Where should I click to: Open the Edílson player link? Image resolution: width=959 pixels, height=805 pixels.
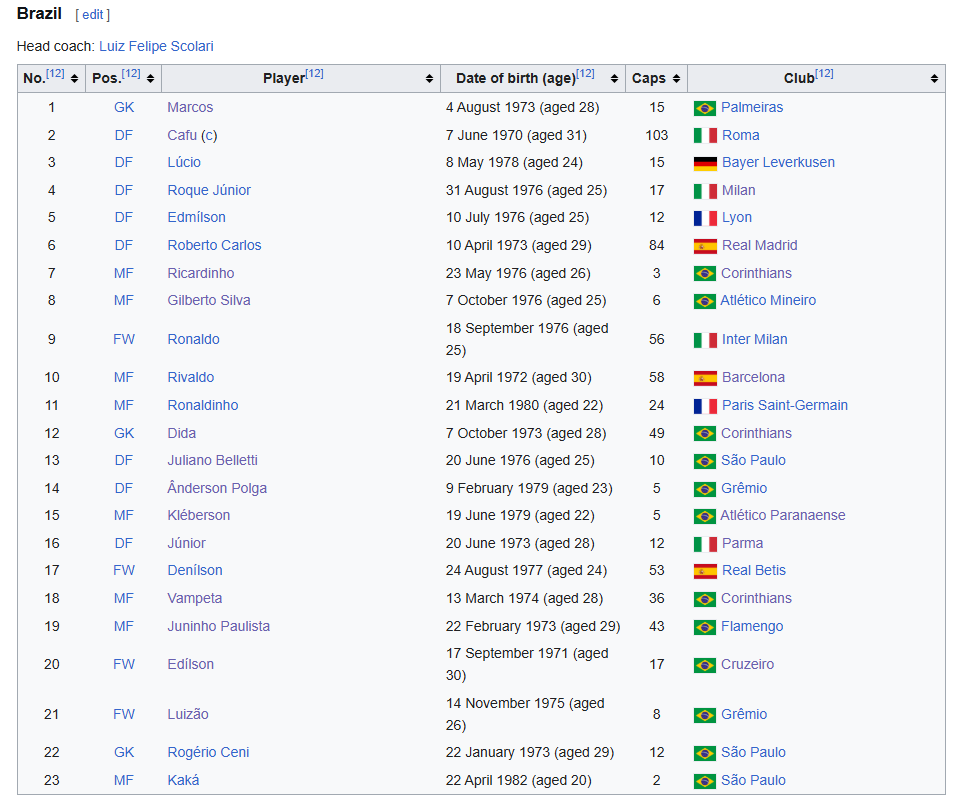[191, 664]
